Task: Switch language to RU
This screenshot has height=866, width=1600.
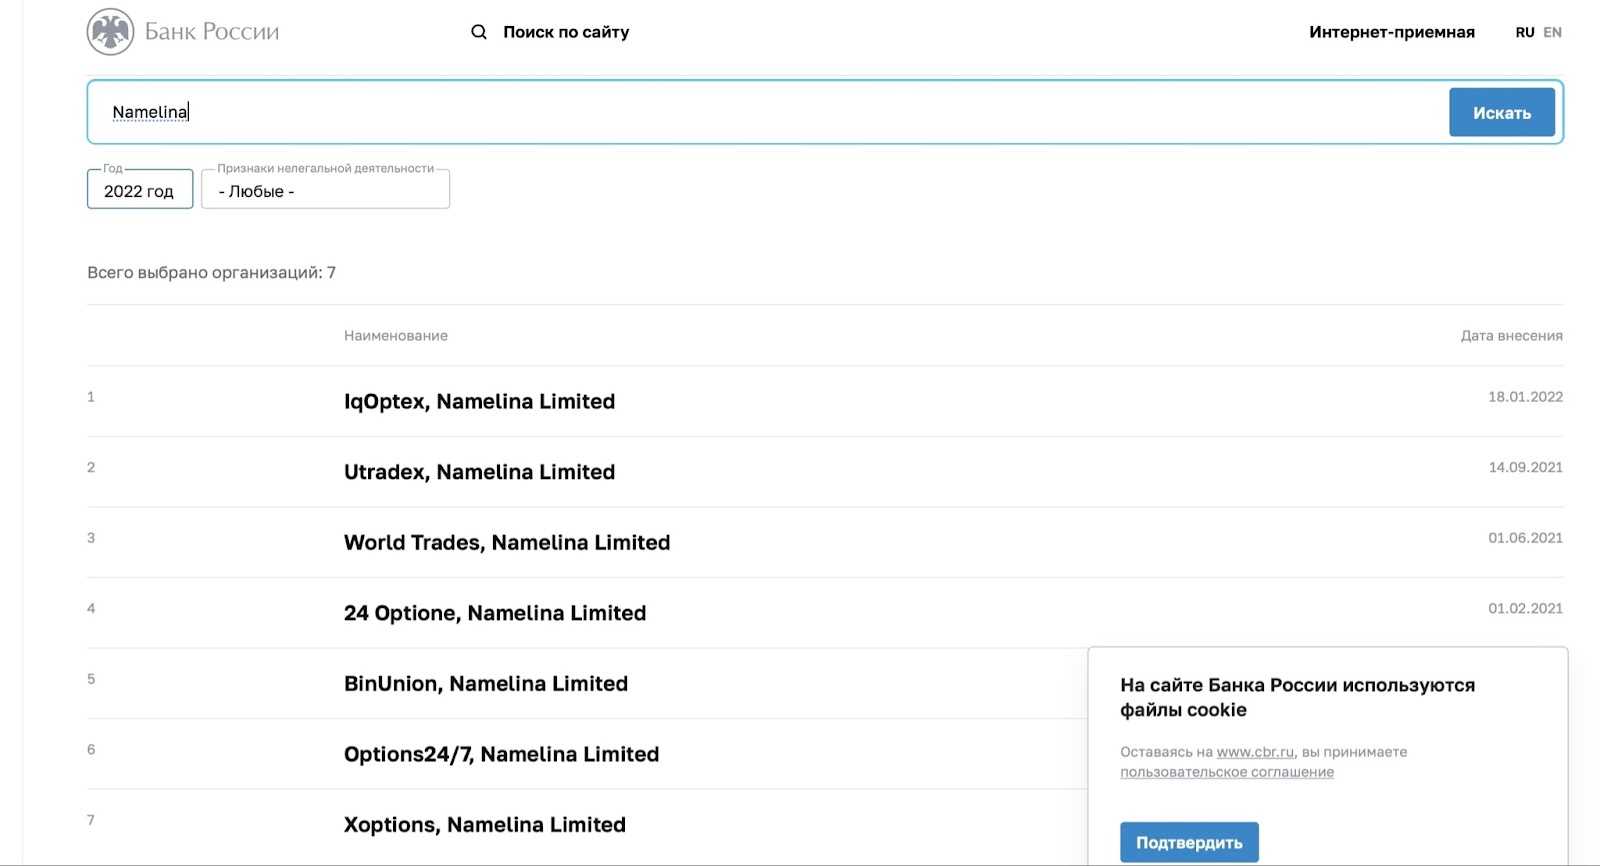Action: click(1524, 32)
